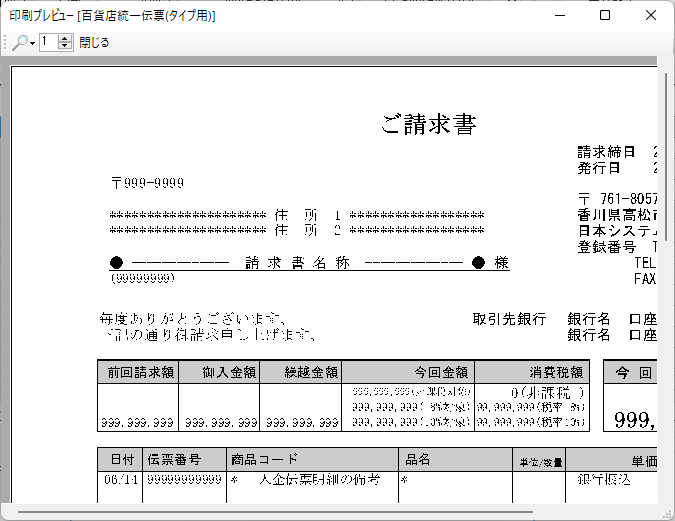
Task: Click the 請求締日 label
Action: click(606, 152)
